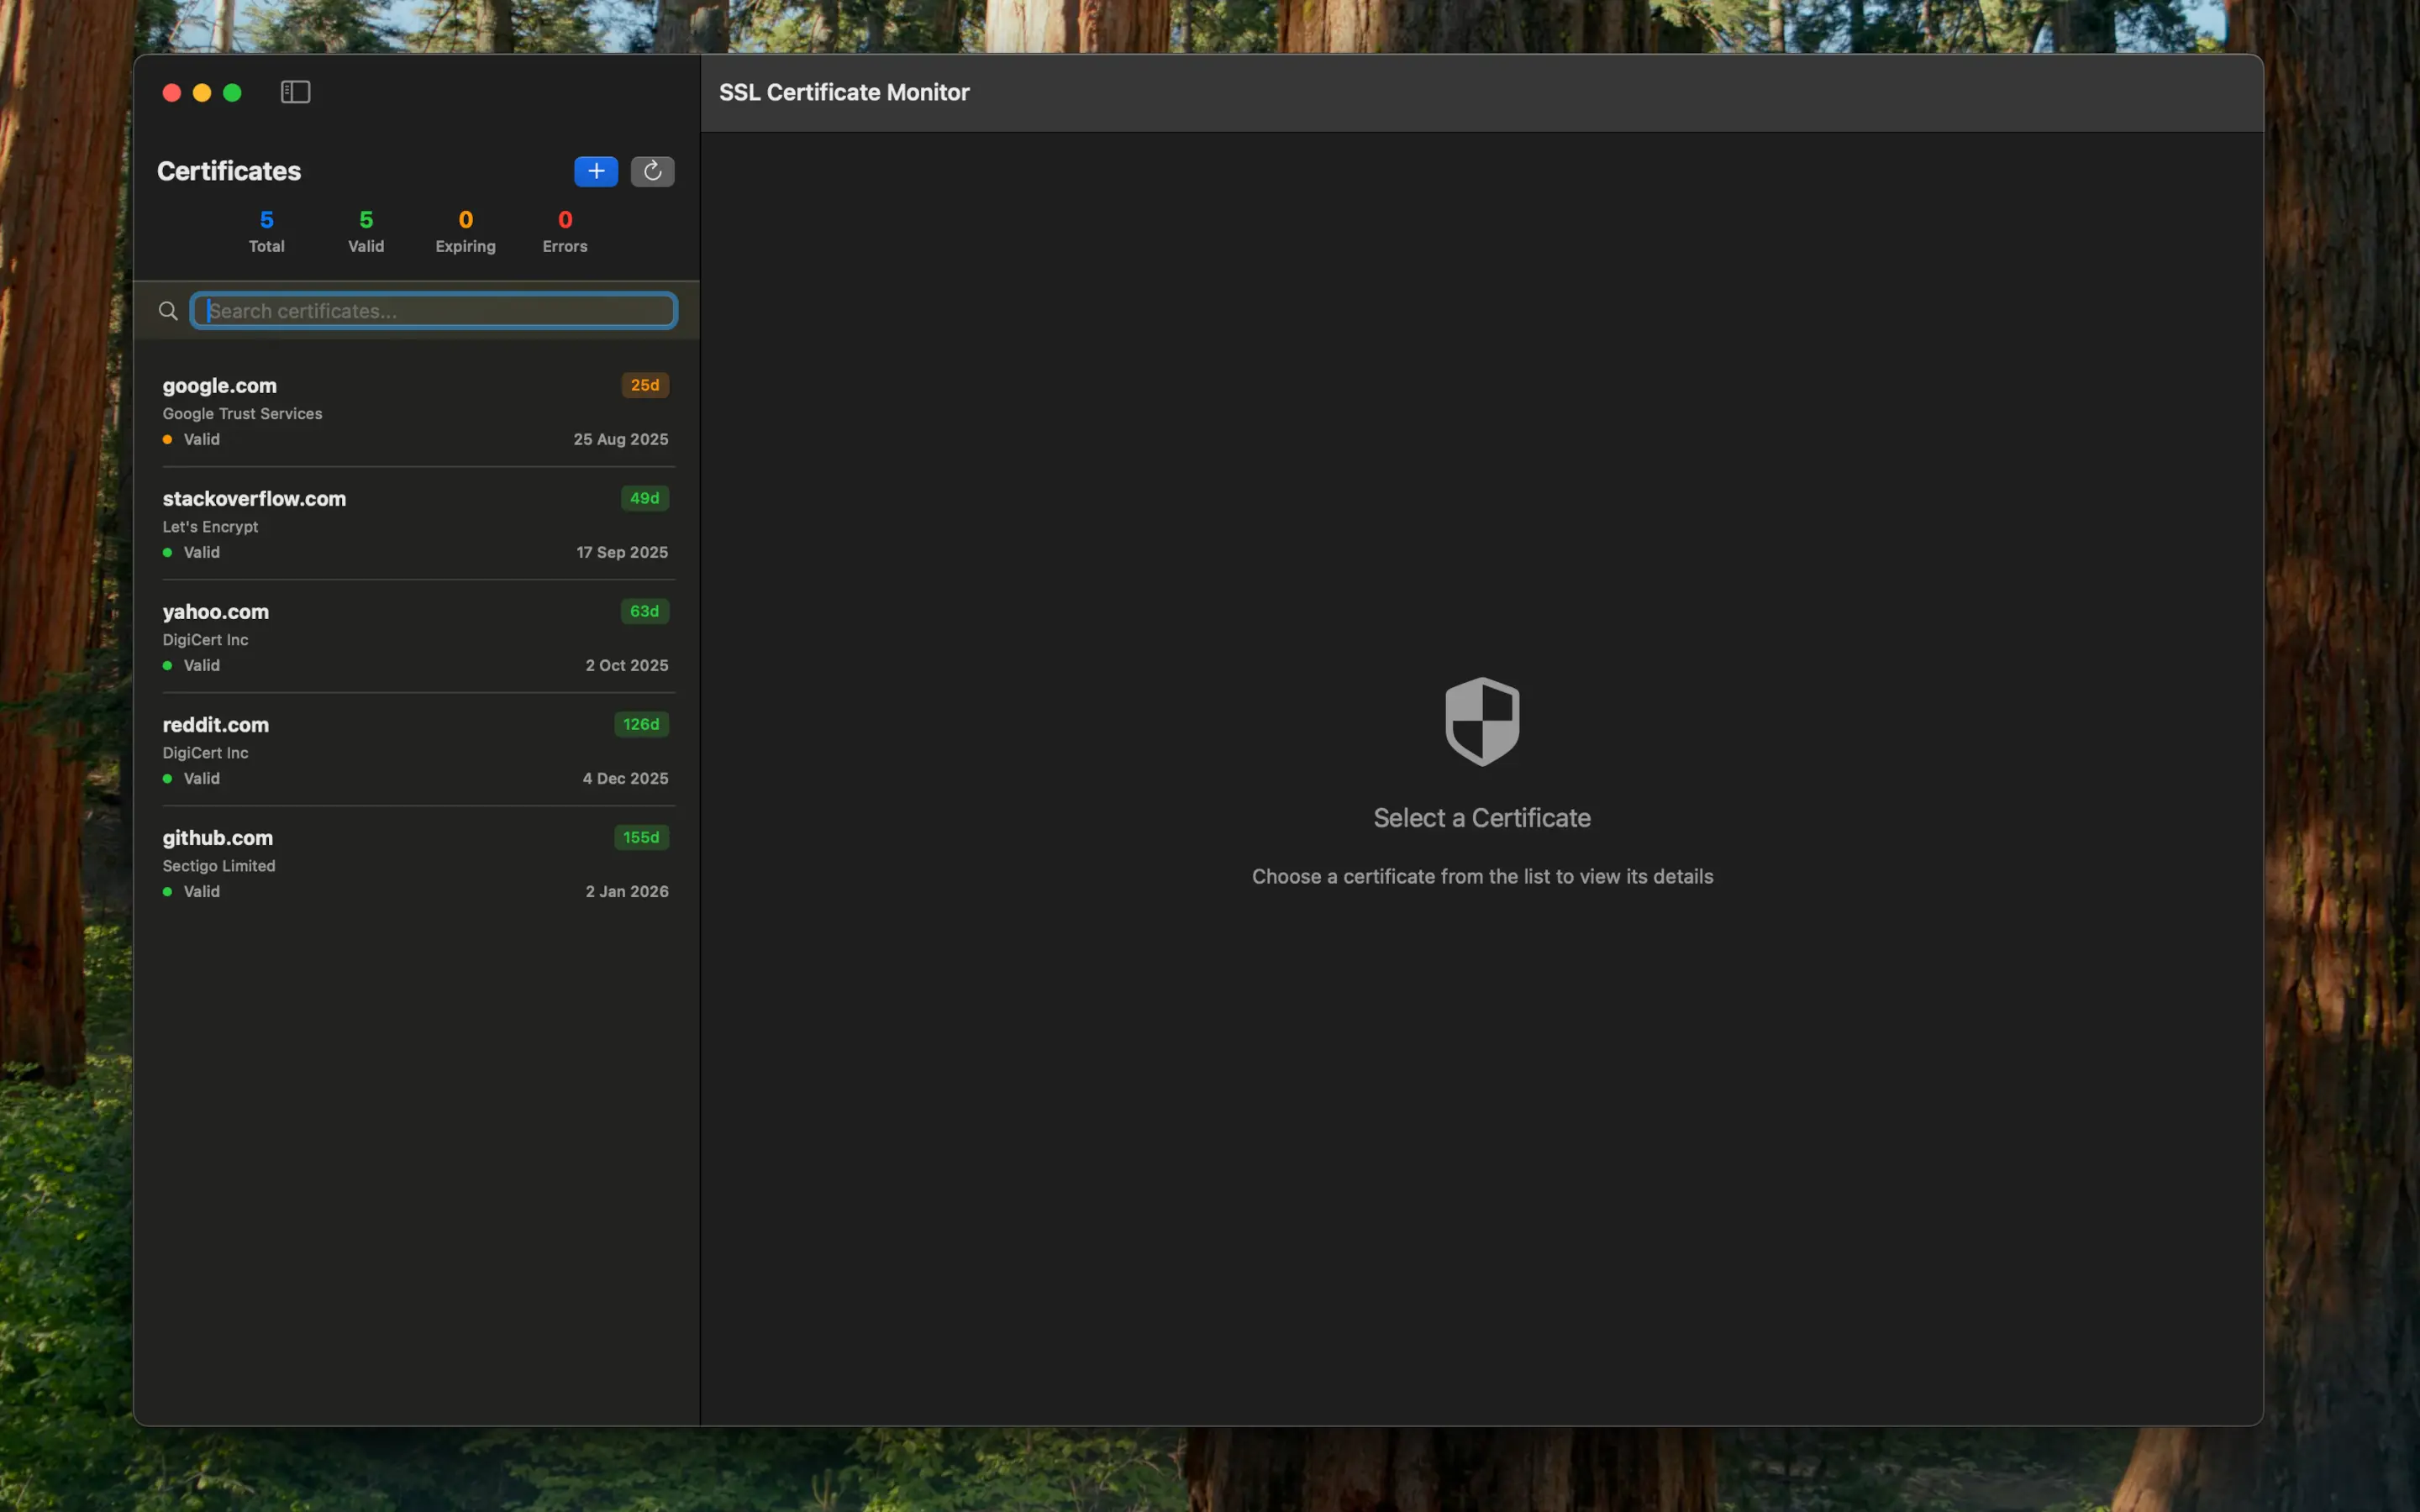This screenshot has height=1512, width=2420.
Task: Click the 4 Dec 2025 expiry date
Action: [626, 778]
